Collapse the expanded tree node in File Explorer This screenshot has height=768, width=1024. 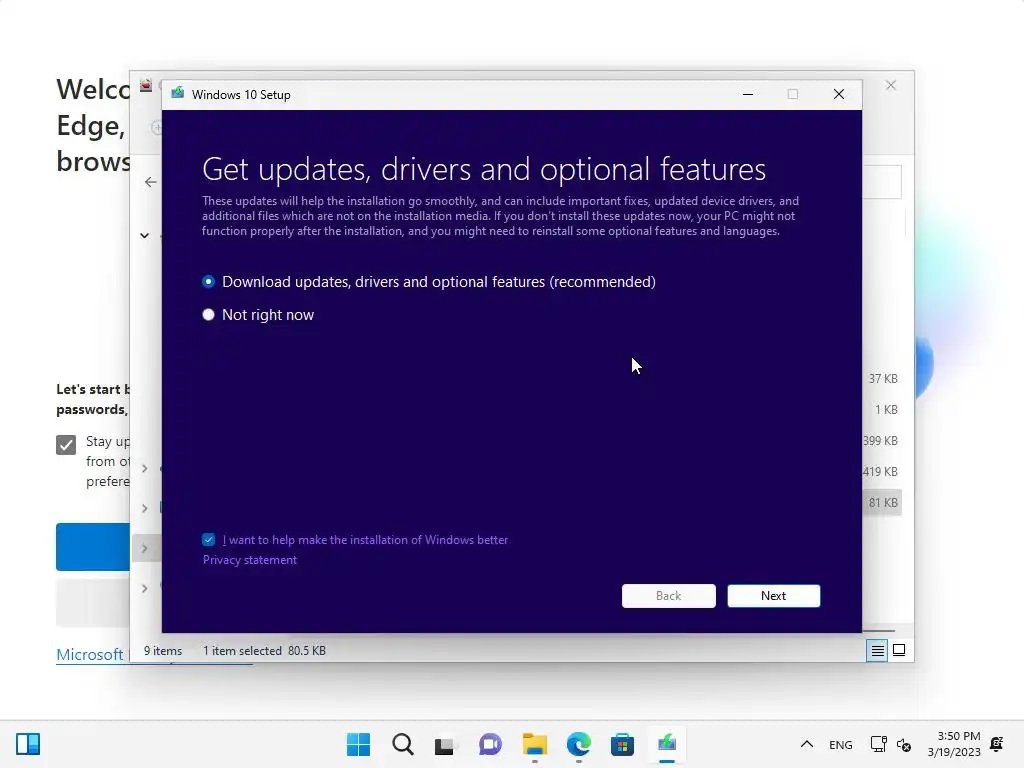pyautogui.click(x=144, y=235)
